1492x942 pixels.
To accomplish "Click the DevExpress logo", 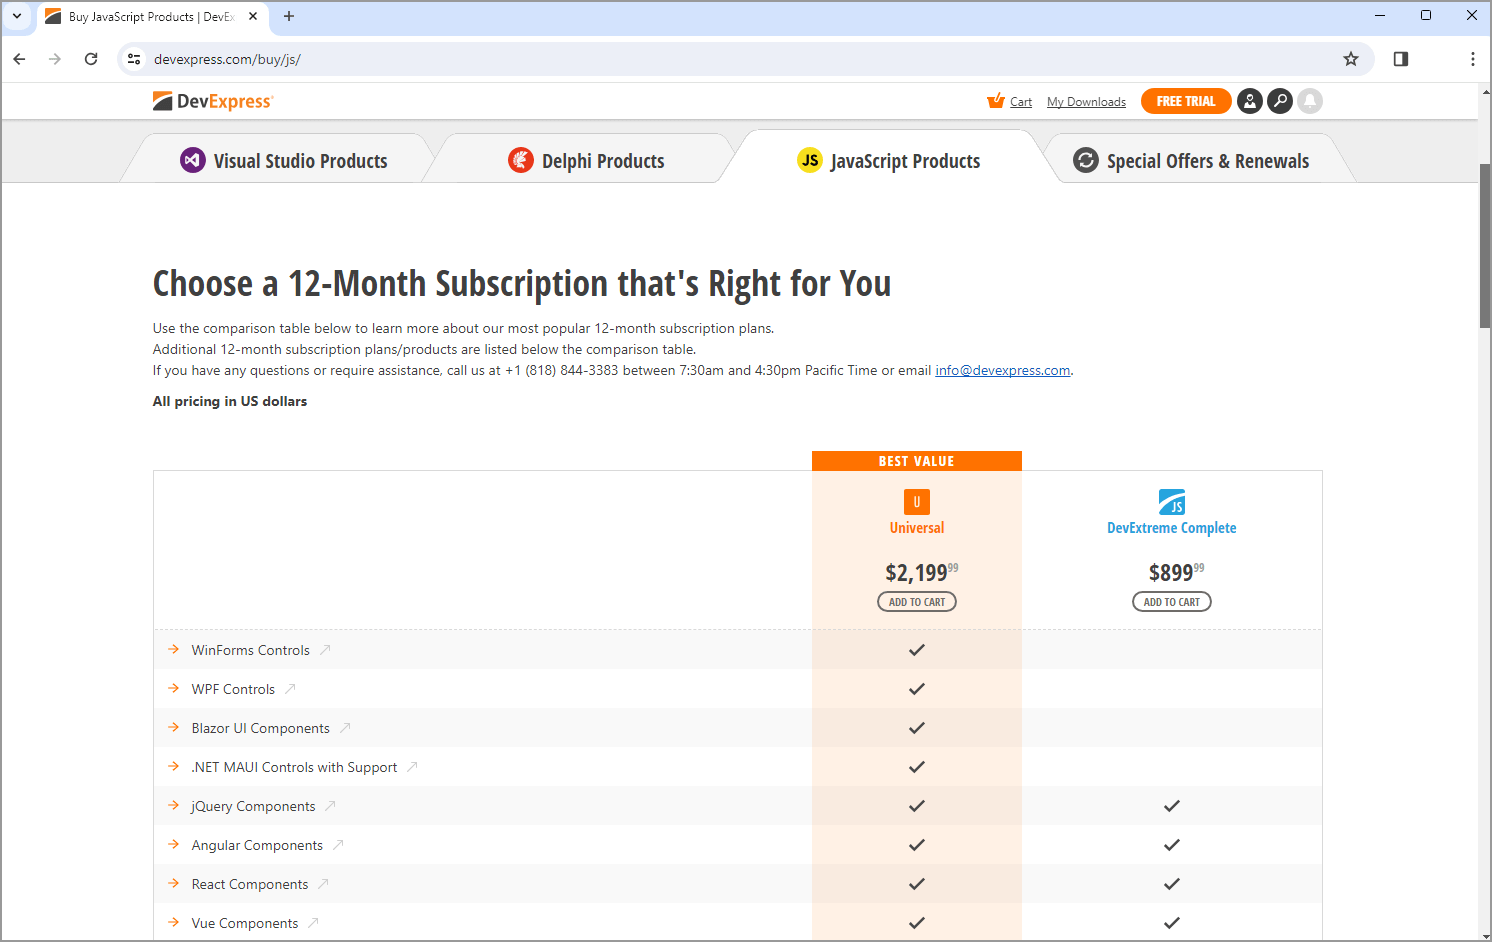I will tap(213, 101).
